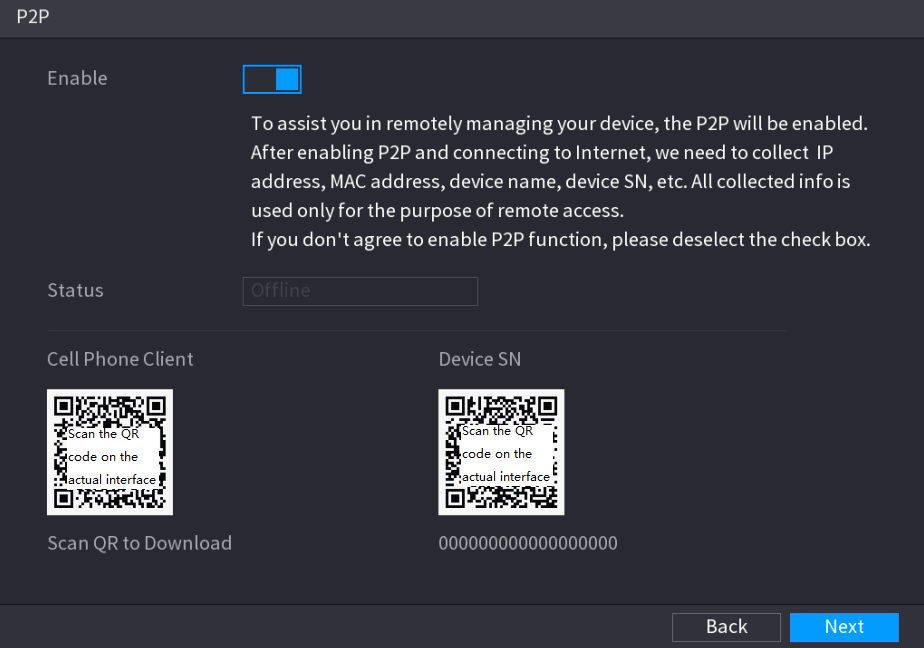Select the Device SN QR code
The image size is (924, 648).
(501, 452)
